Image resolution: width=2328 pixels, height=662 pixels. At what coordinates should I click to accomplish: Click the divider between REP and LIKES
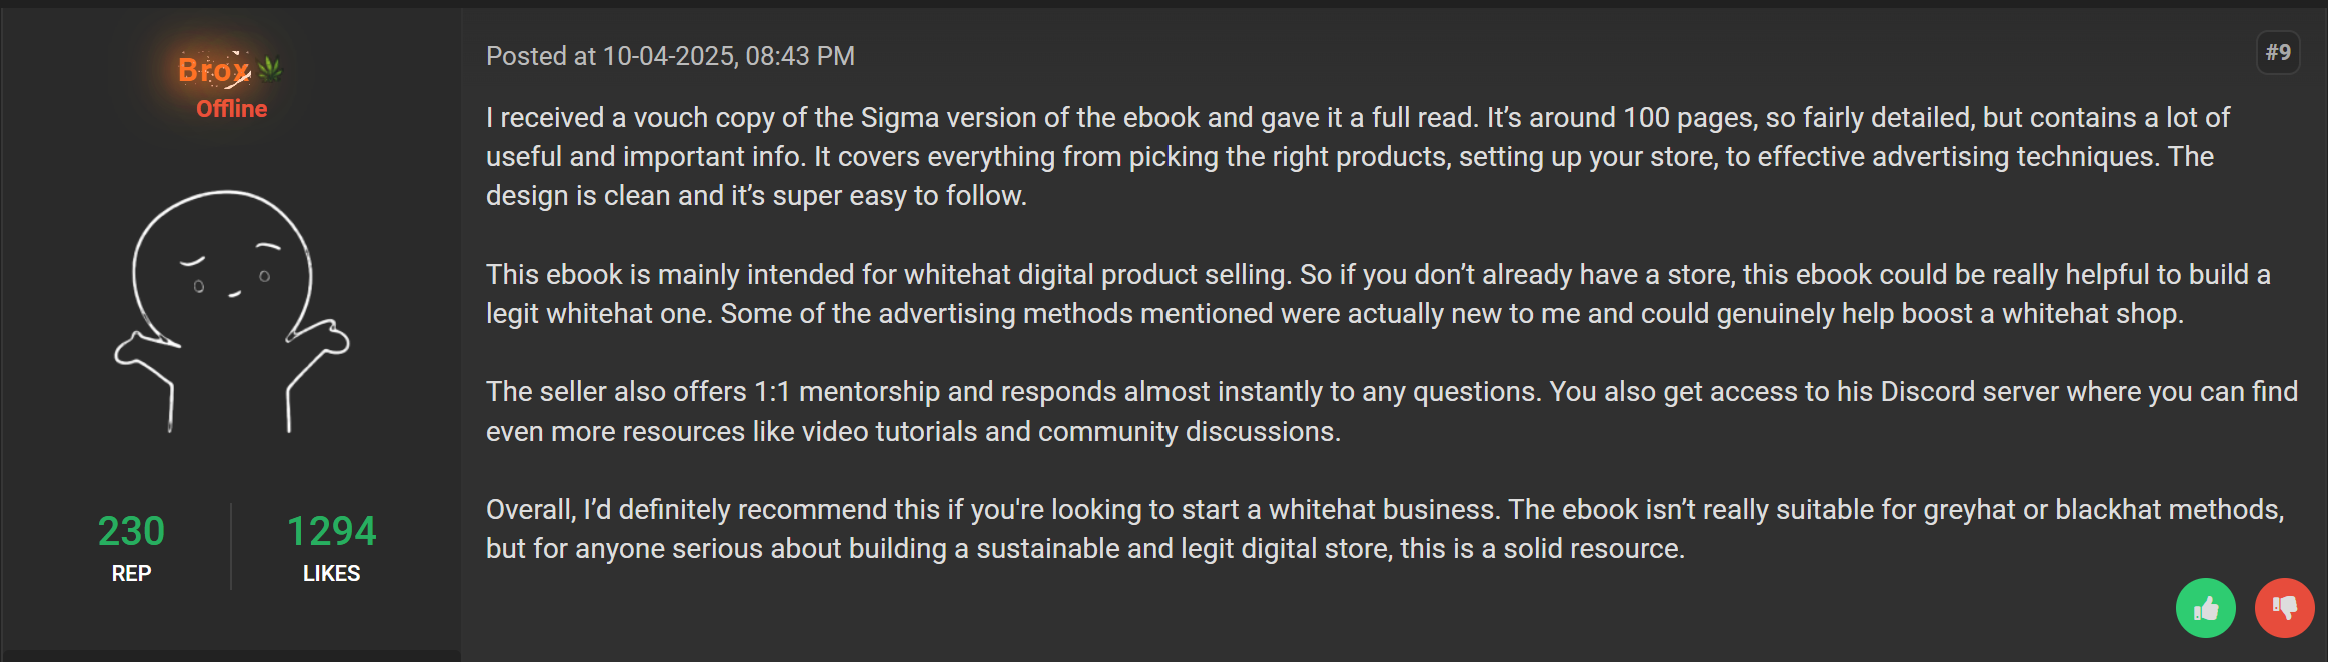231,546
